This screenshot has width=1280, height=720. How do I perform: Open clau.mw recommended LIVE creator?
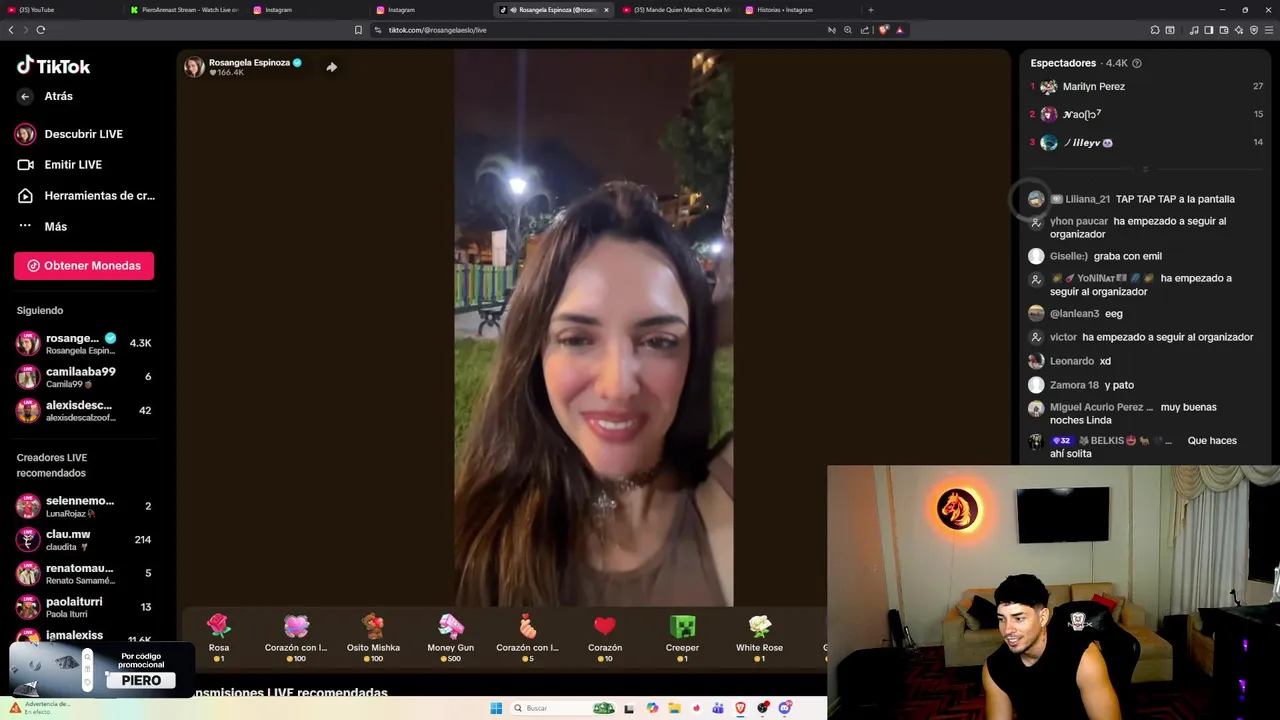pos(84,540)
